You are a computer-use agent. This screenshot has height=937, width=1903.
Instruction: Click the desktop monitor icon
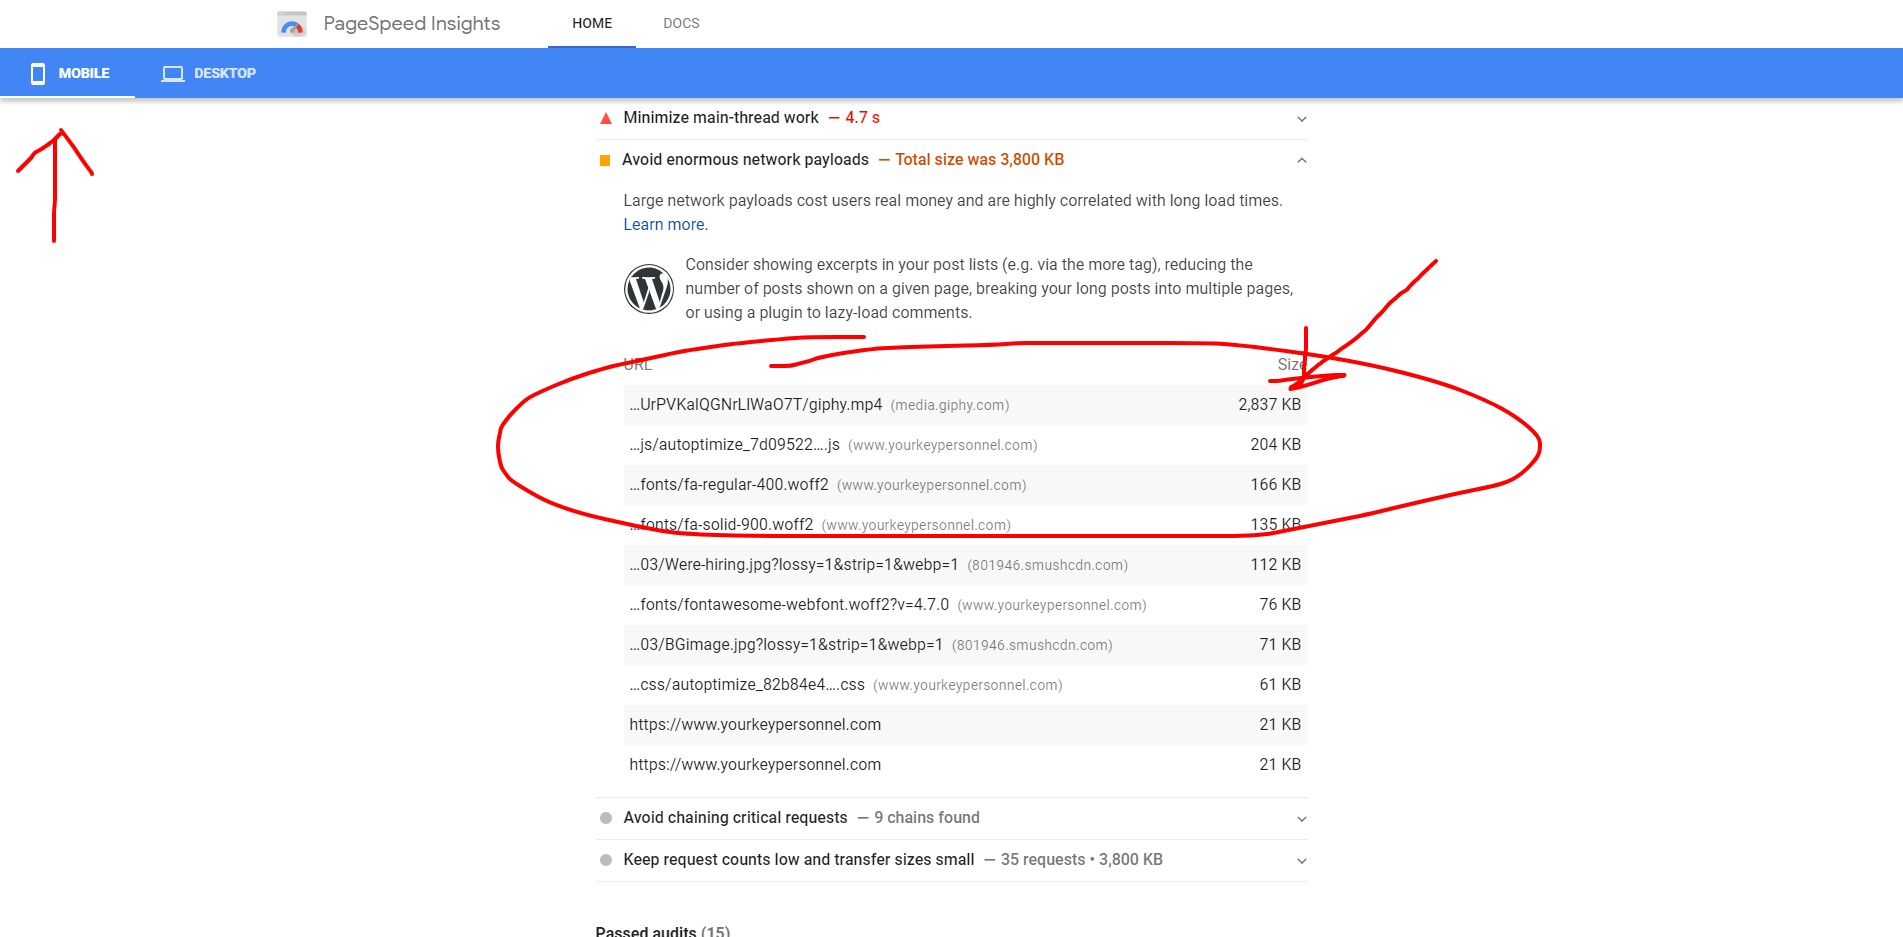tap(173, 74)
